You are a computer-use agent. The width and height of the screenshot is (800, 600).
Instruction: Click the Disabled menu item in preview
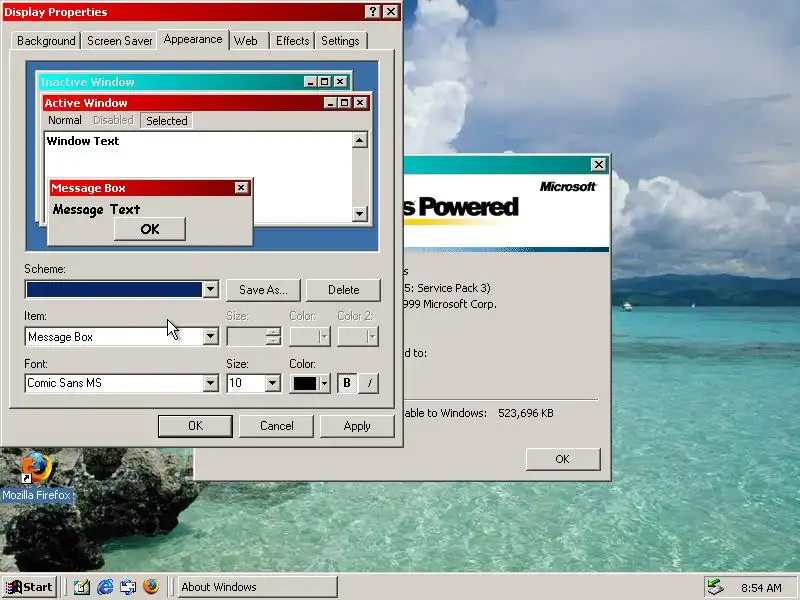click(113, 120)
